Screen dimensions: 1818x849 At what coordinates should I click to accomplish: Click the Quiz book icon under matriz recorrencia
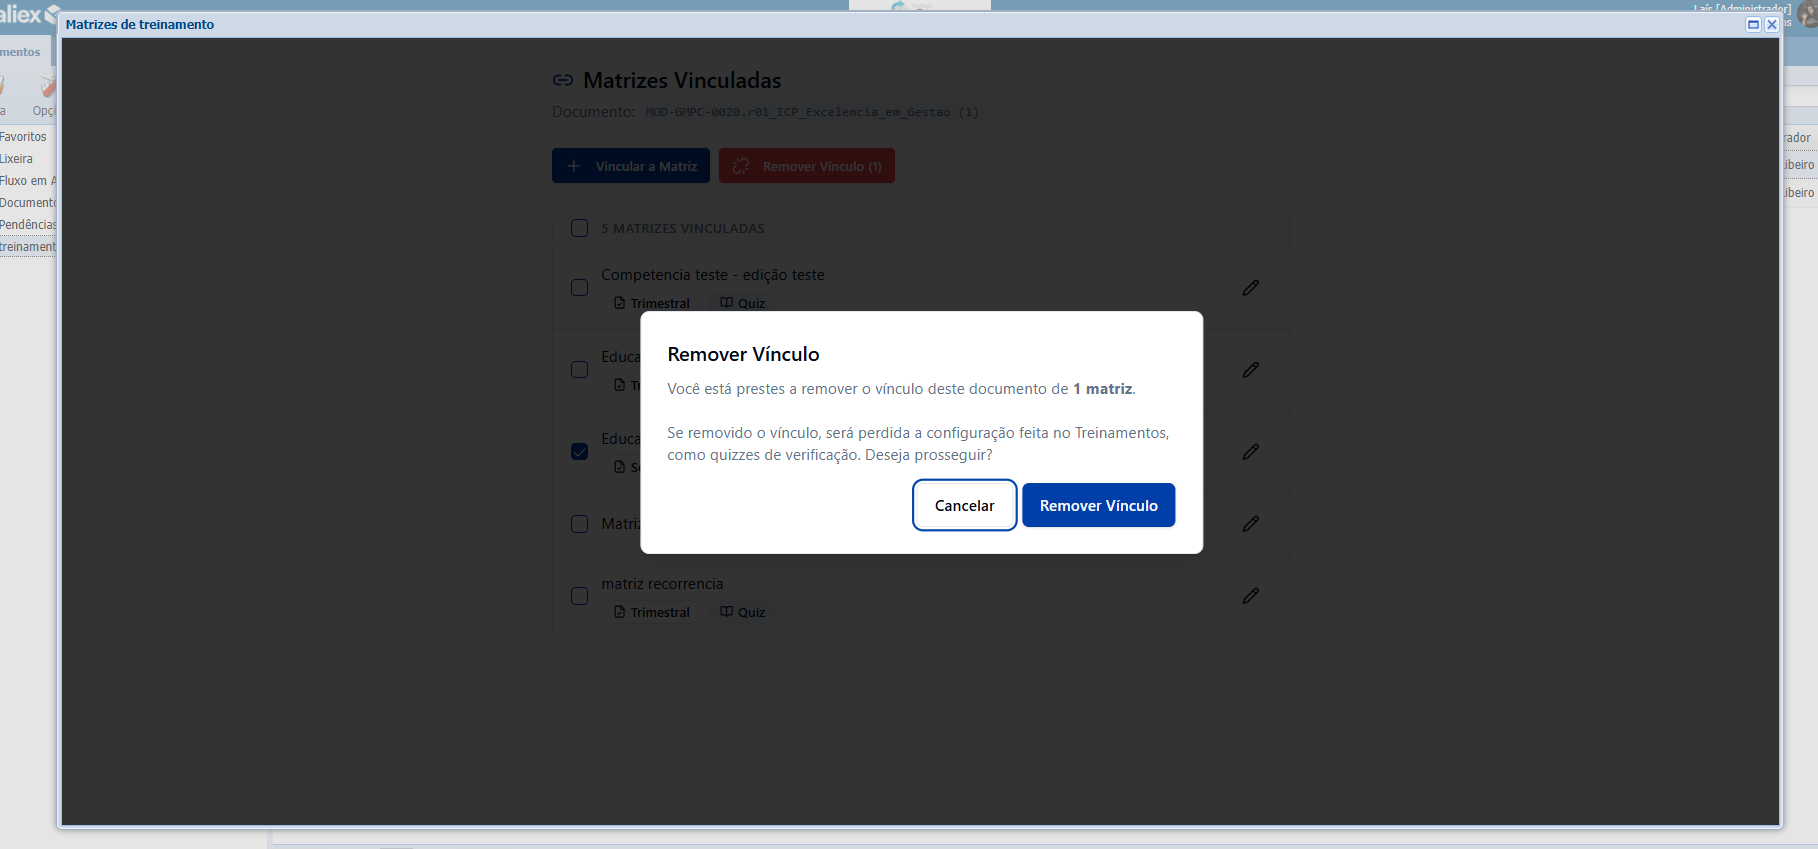pos(727,612)
